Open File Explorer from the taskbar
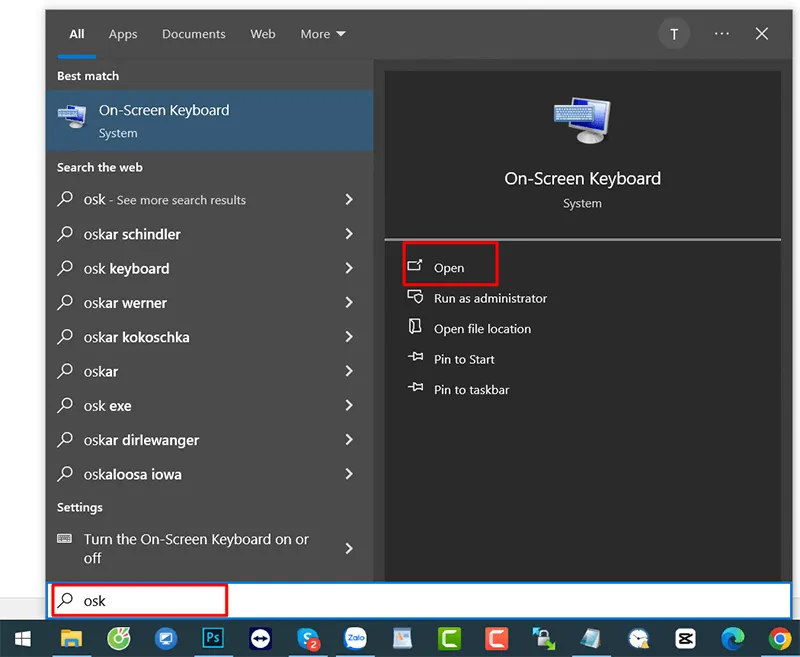This screenshot has height=657, width=800. coord(71,638)
